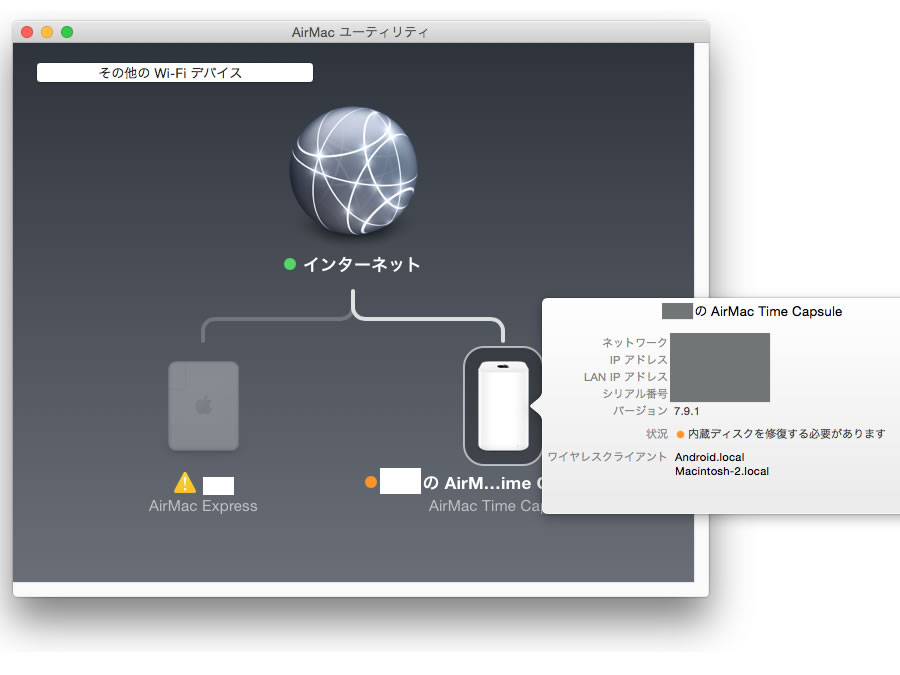Click the バージョン field label
The width and height of the screenshot is (900, 675).
click(640, 411)
